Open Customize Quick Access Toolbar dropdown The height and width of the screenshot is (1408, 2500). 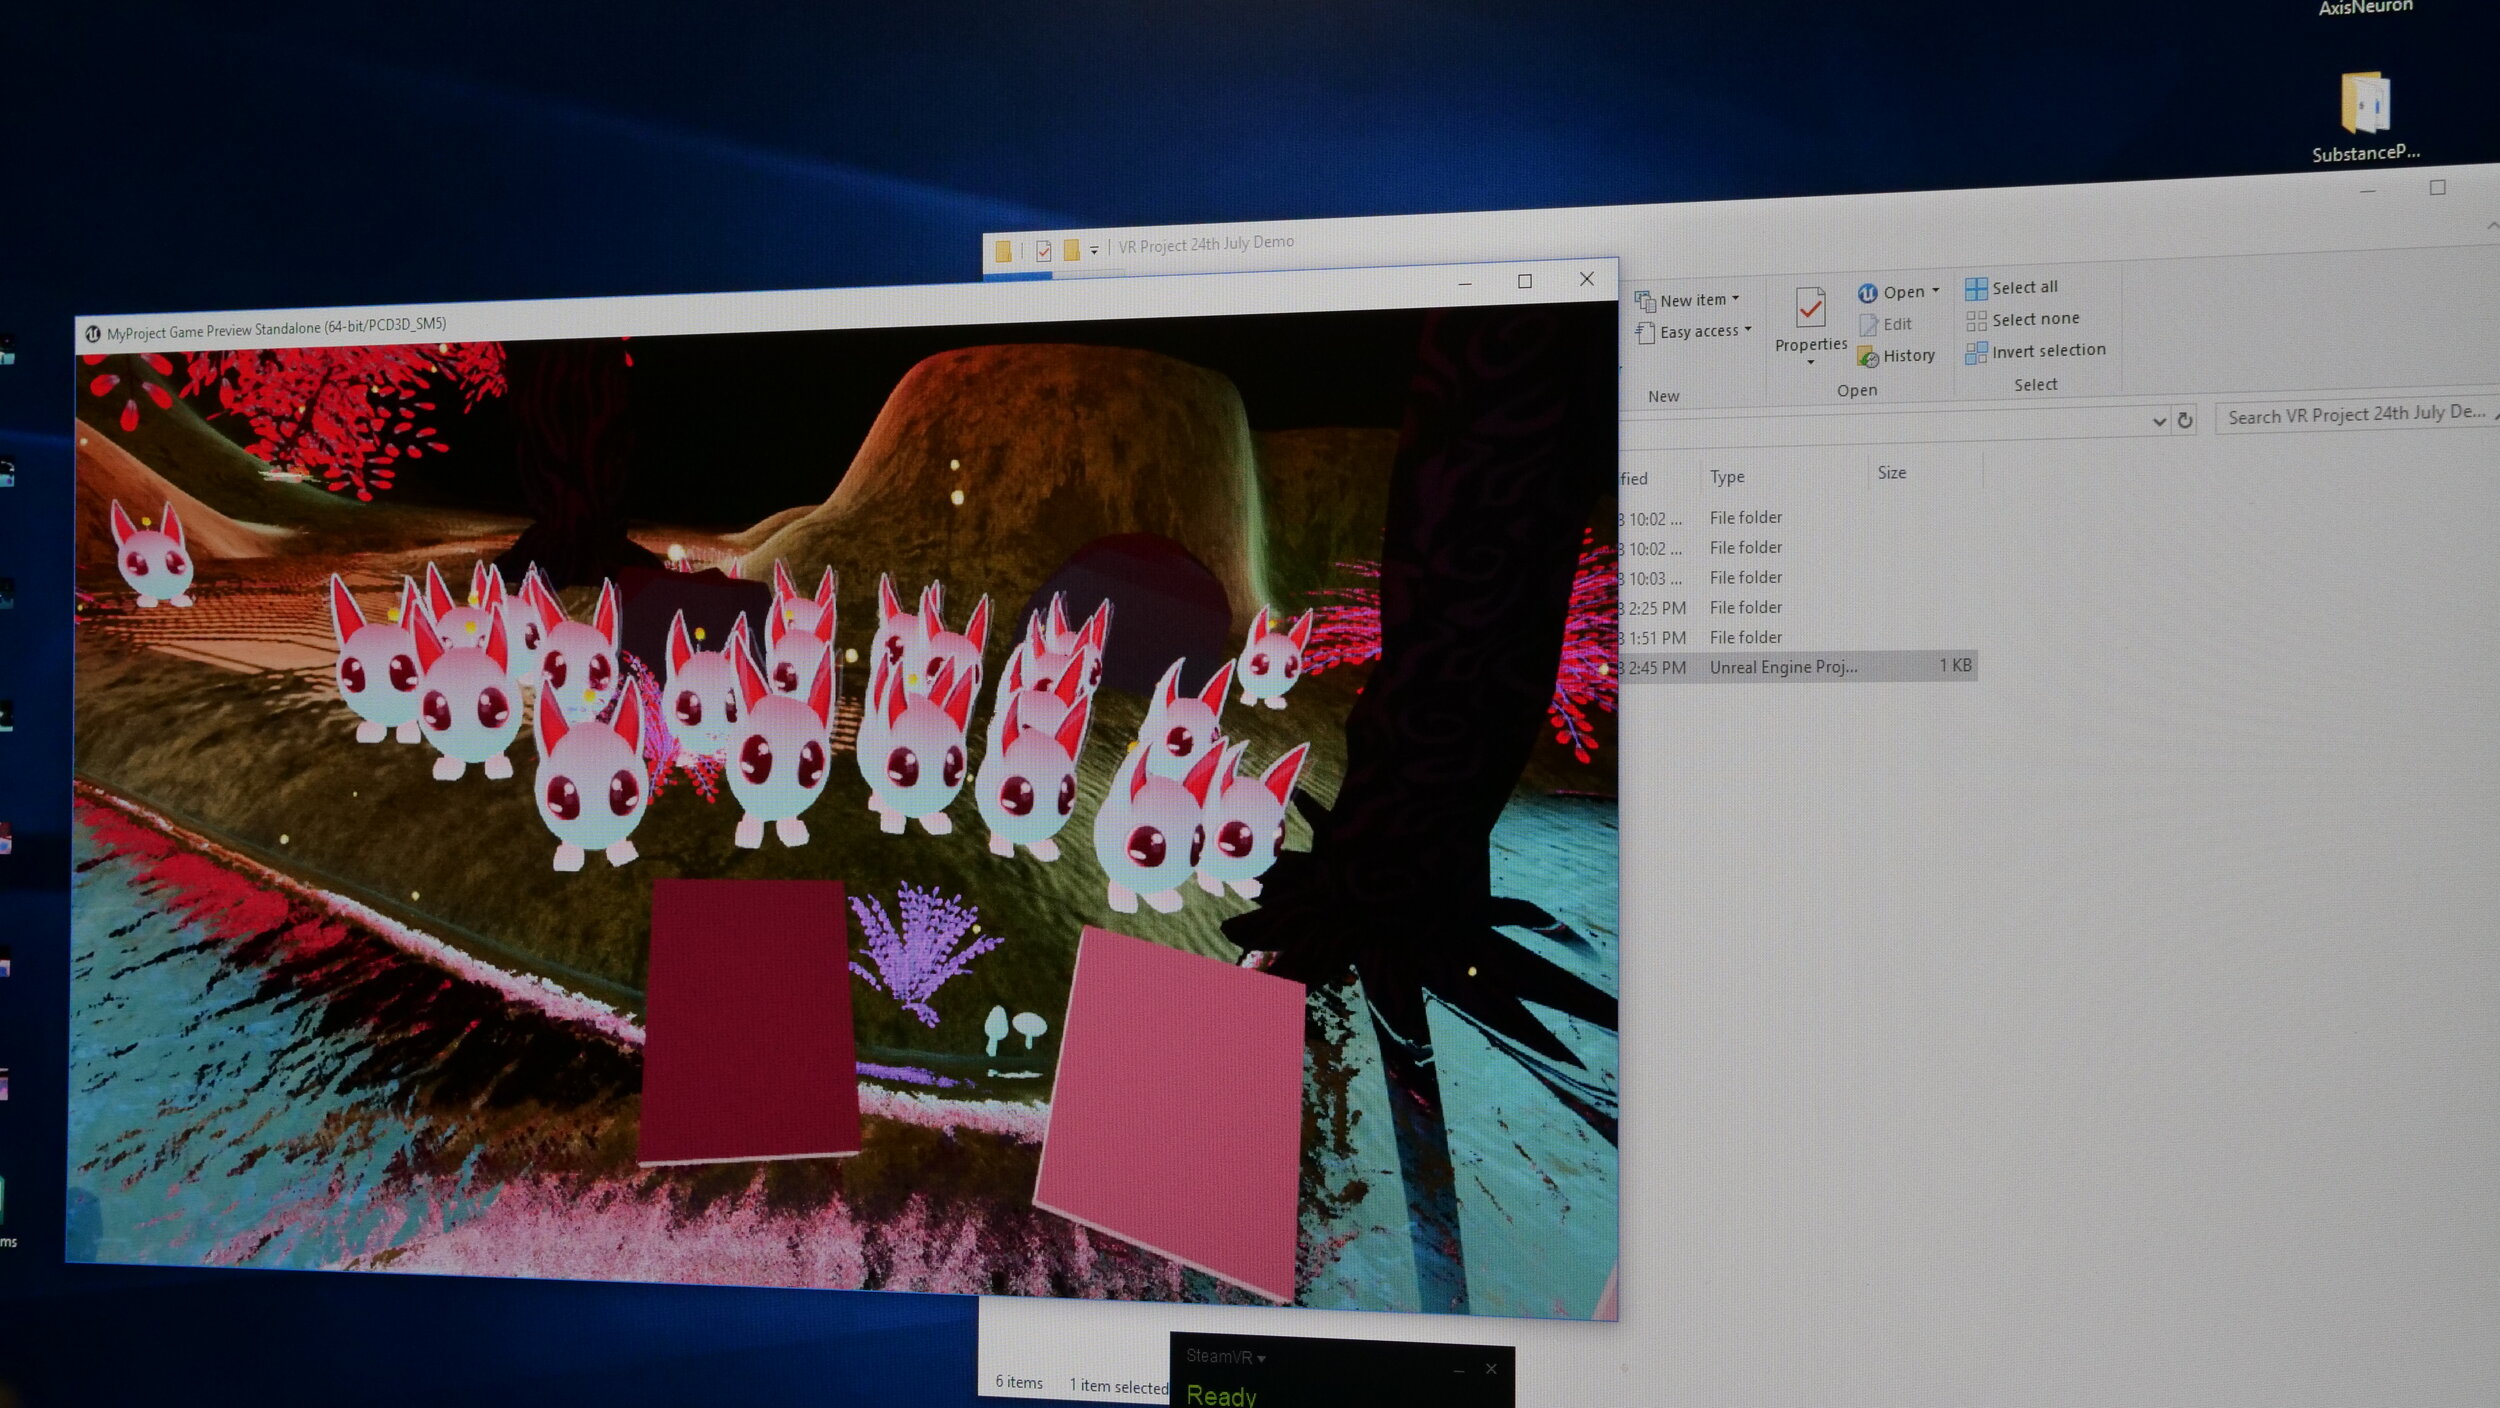[1094, 250]
